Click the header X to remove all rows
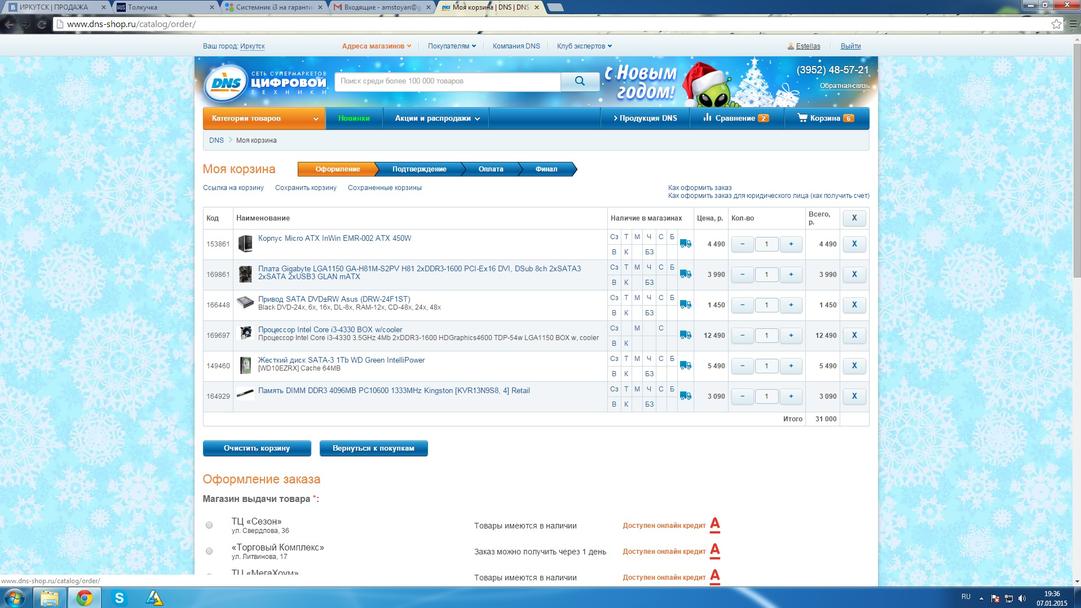This screenshot has height=608, width=1081. 854,218
